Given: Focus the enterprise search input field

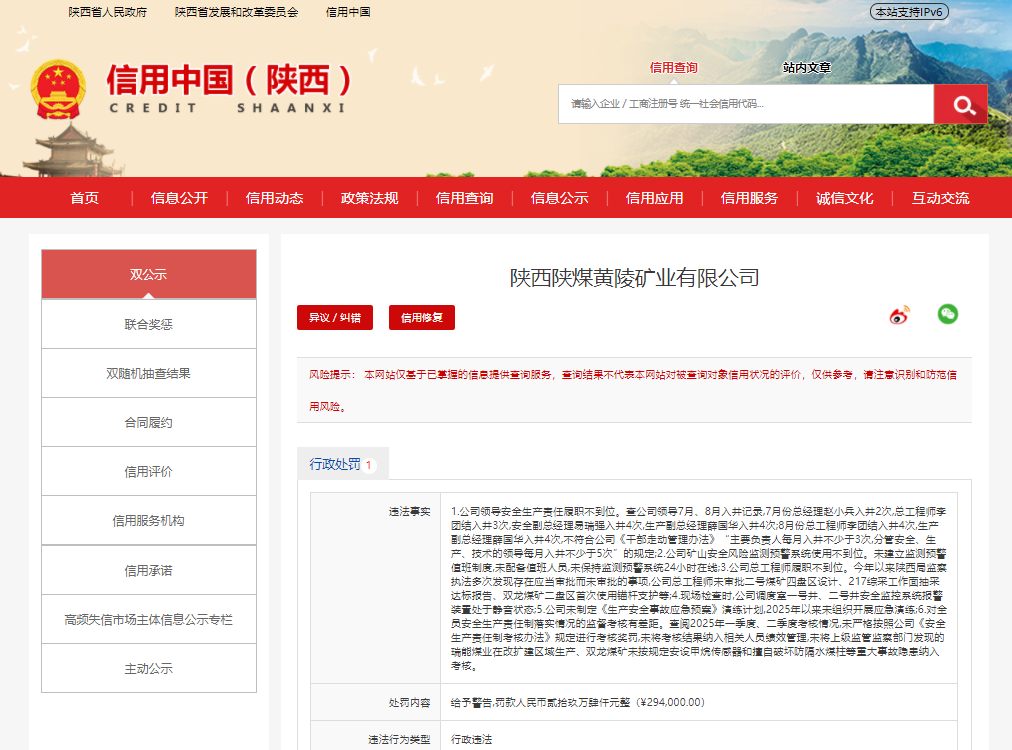Looking at the screenshot, I should point(746,104).
